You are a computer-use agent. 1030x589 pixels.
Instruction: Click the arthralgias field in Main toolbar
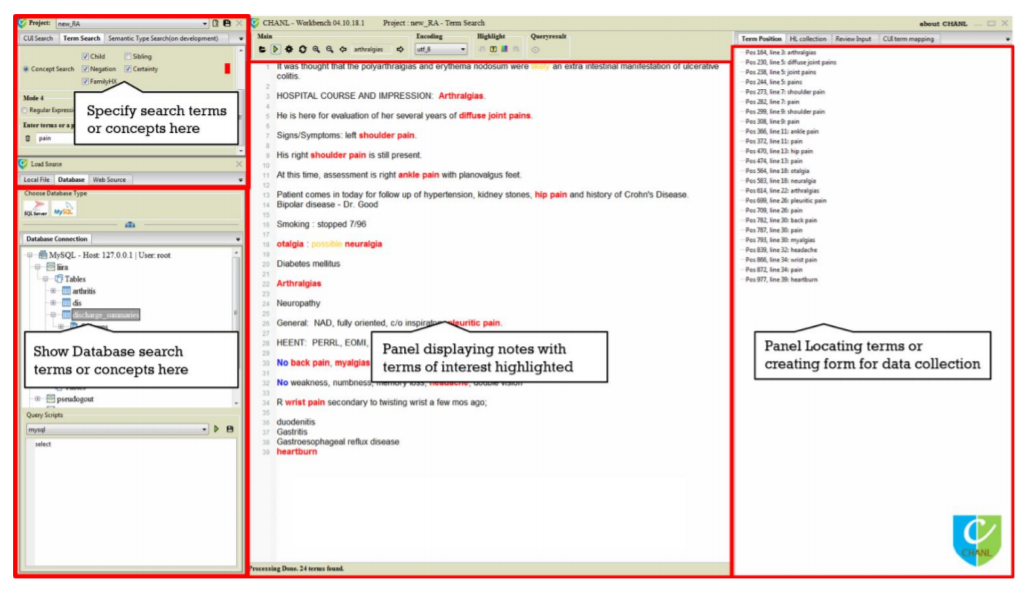click(371, 49)
